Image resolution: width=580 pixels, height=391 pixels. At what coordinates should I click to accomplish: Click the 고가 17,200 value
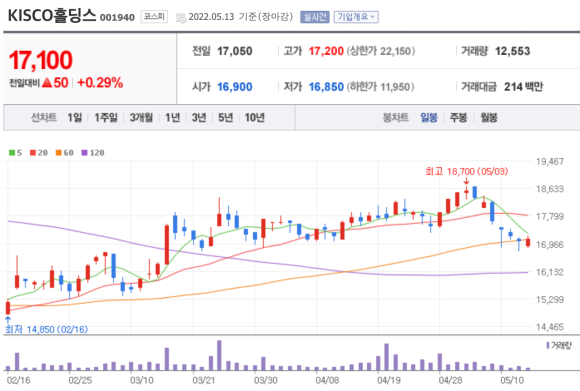point(326,51)
